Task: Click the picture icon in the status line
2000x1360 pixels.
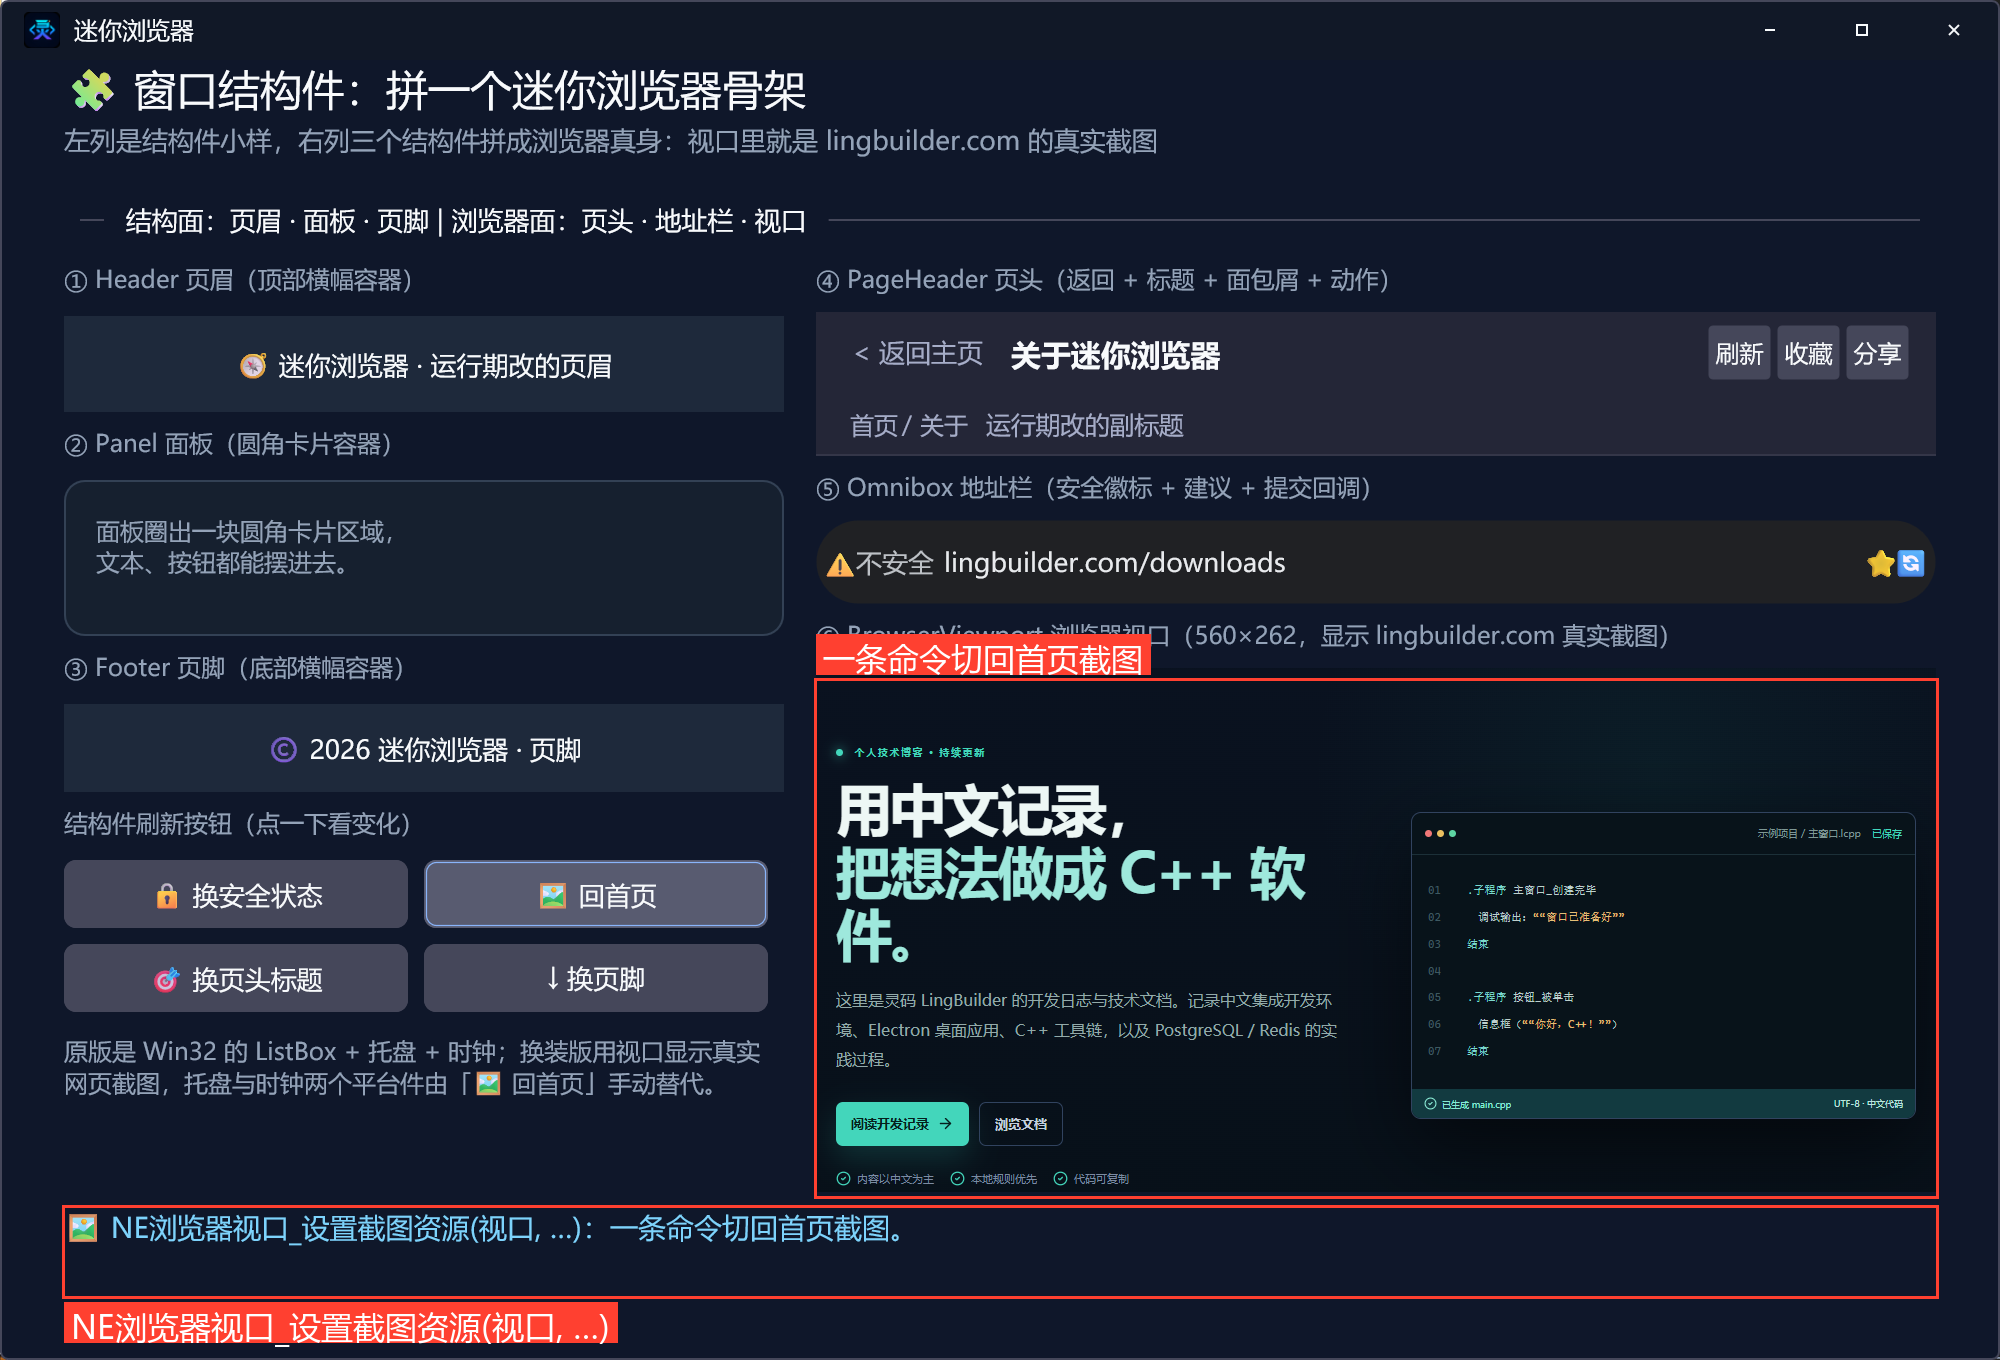Action: [84, 1228]
